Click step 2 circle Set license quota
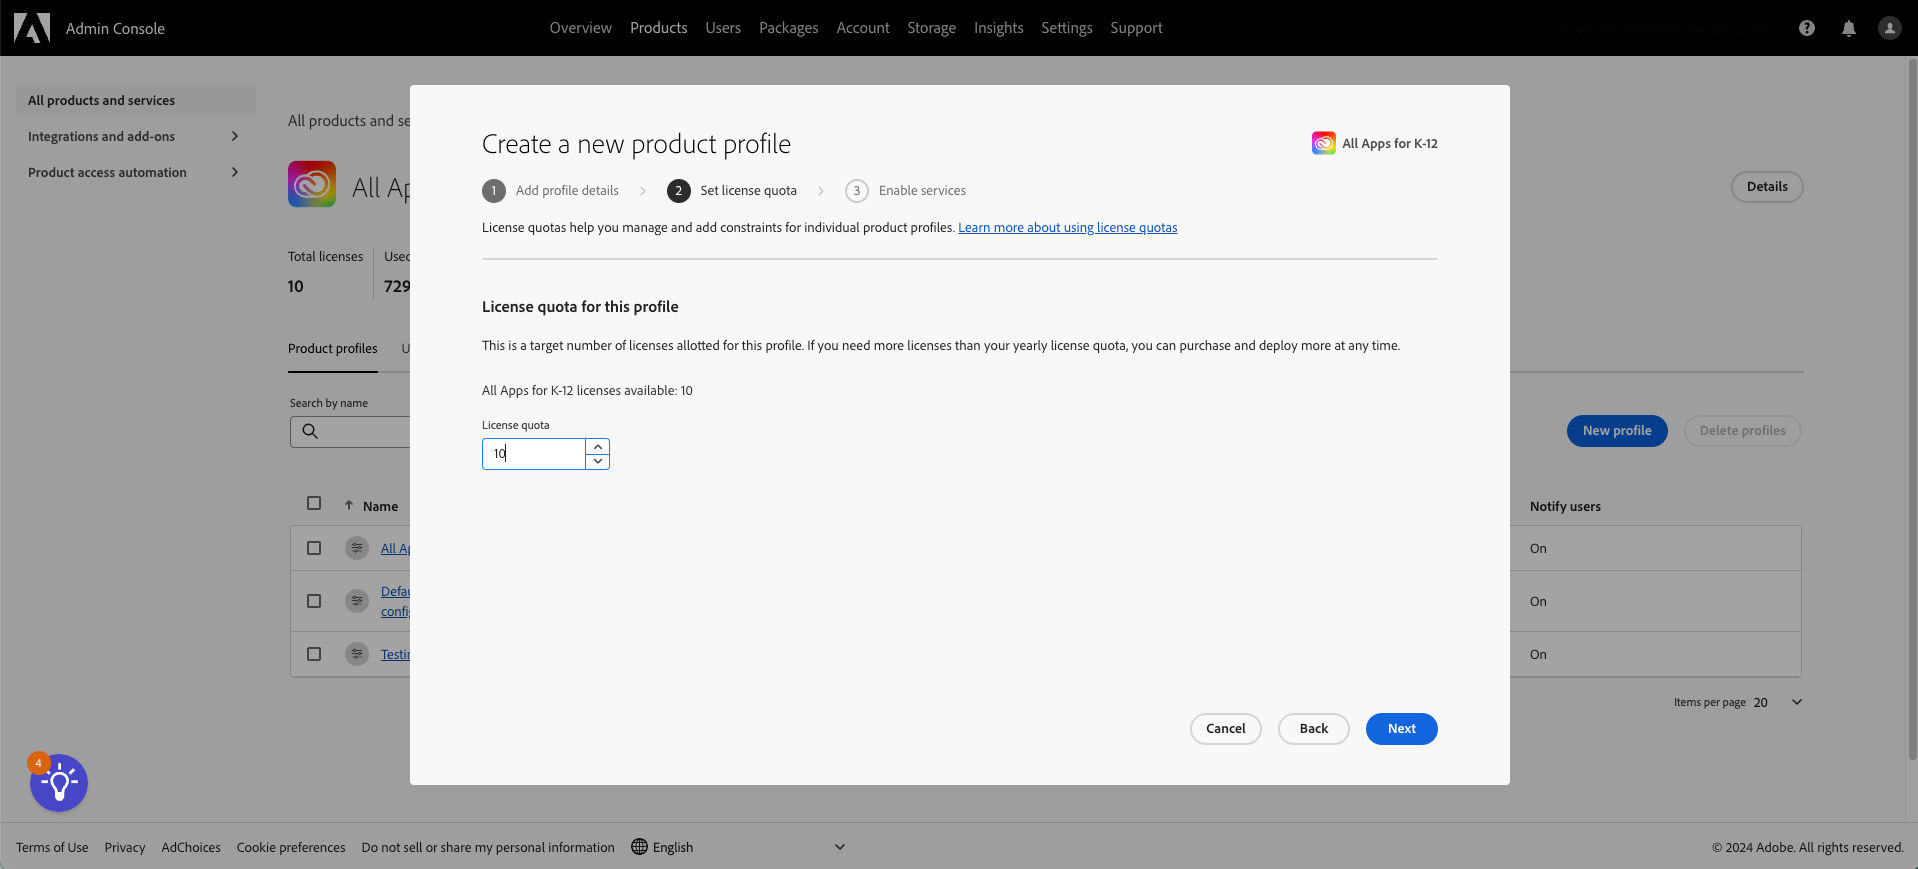This screenshot has height=869, width=1918. [x=678, y=191]
